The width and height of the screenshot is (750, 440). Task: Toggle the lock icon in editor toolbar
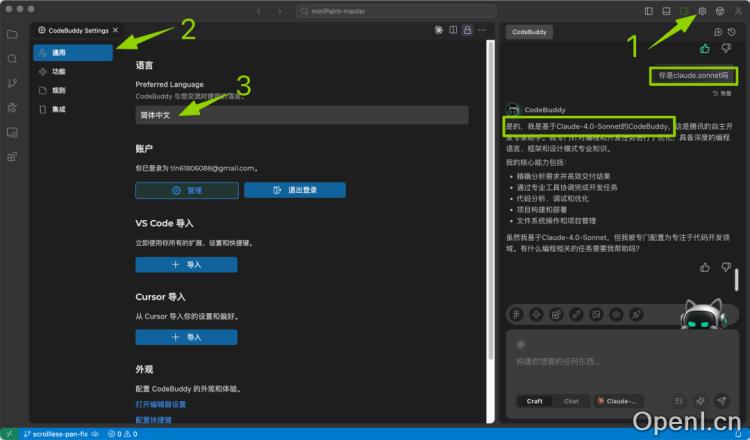click(467, 30)
